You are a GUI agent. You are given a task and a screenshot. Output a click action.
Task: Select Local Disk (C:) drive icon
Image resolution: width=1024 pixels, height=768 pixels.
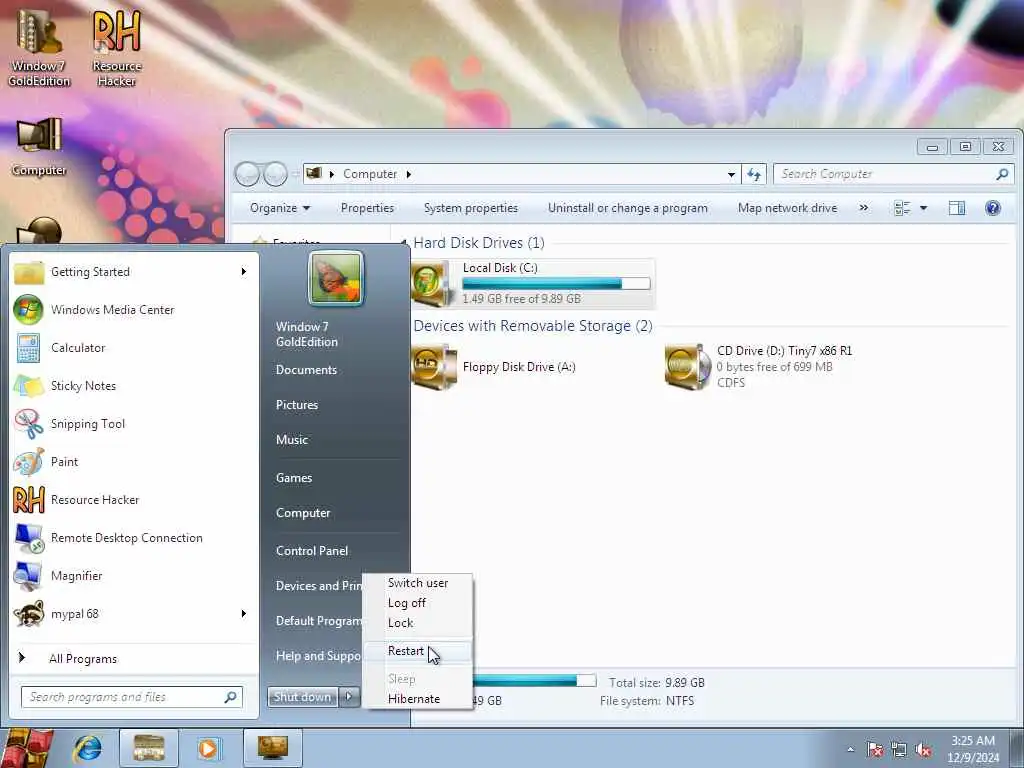pos(430,284)
